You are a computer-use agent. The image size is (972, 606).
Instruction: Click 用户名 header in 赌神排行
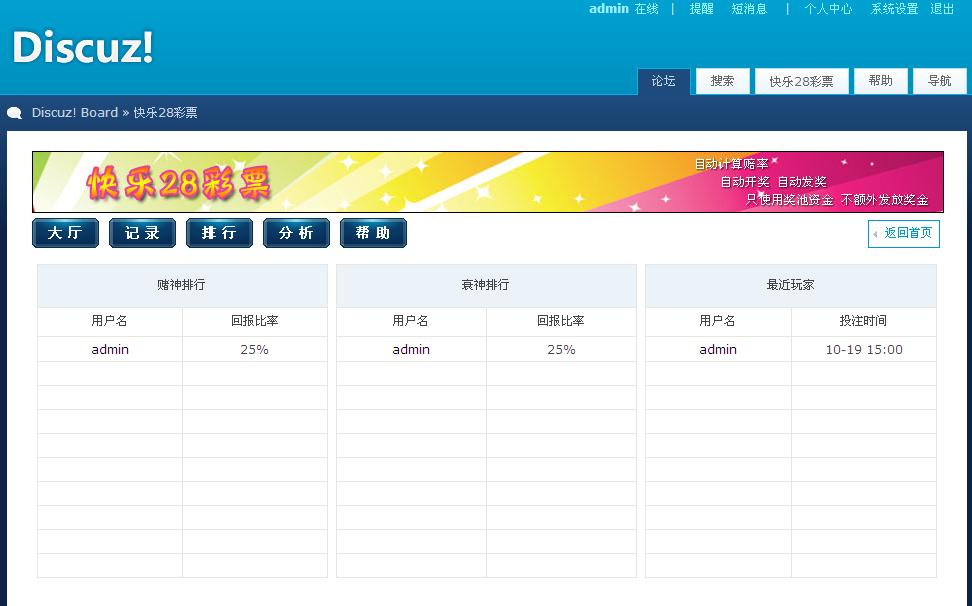pos(109,321)
